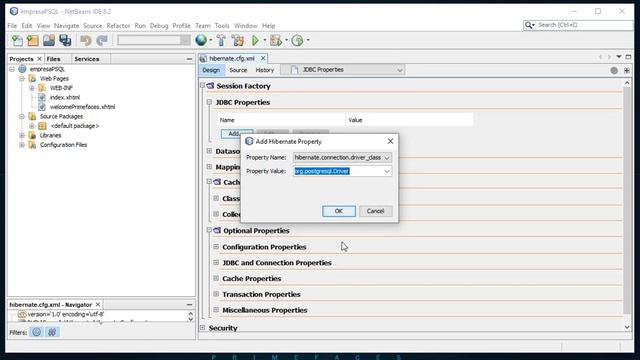Select welcomePrimefaces.xhtml in the project tree

82,107
